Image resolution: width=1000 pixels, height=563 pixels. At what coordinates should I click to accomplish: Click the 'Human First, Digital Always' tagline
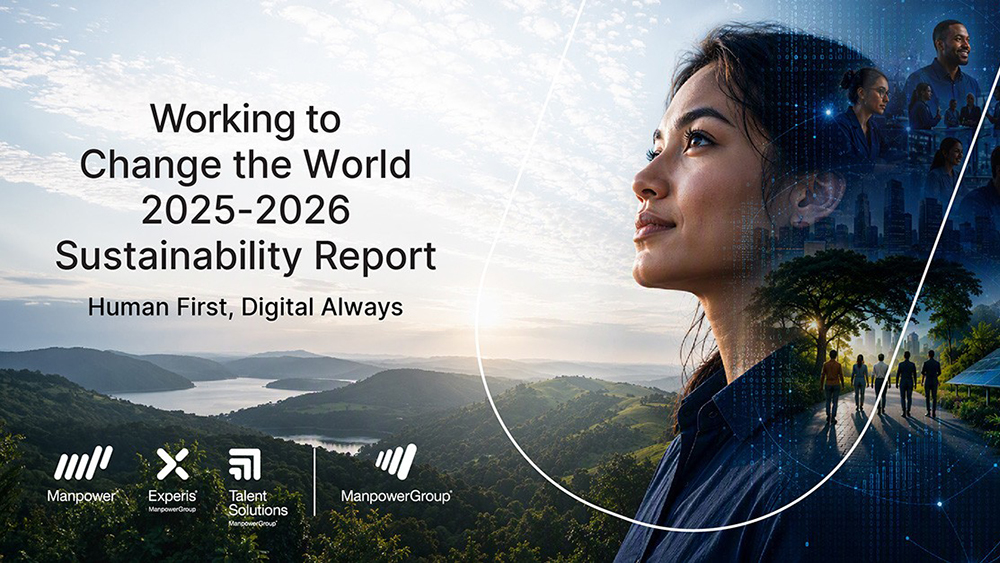point(246,307)
